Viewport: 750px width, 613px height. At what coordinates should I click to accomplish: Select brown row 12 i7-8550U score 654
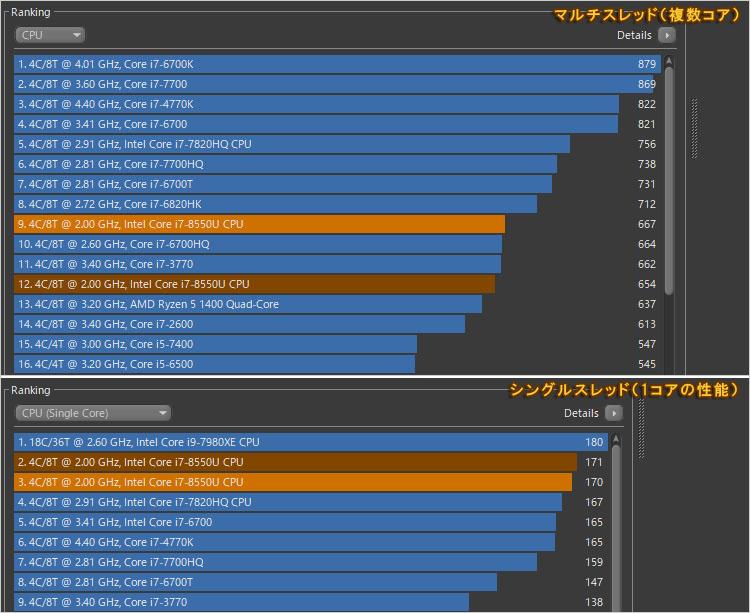(337, 285)
